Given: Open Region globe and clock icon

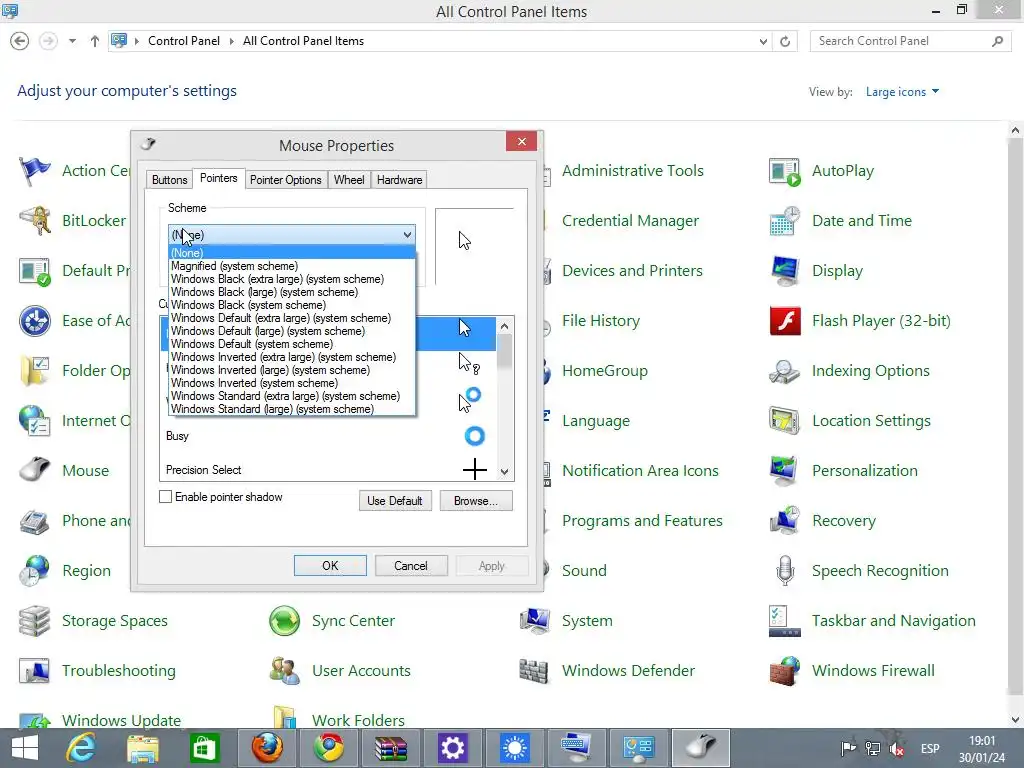Looking at the screenshot, I should coord(35,571).
